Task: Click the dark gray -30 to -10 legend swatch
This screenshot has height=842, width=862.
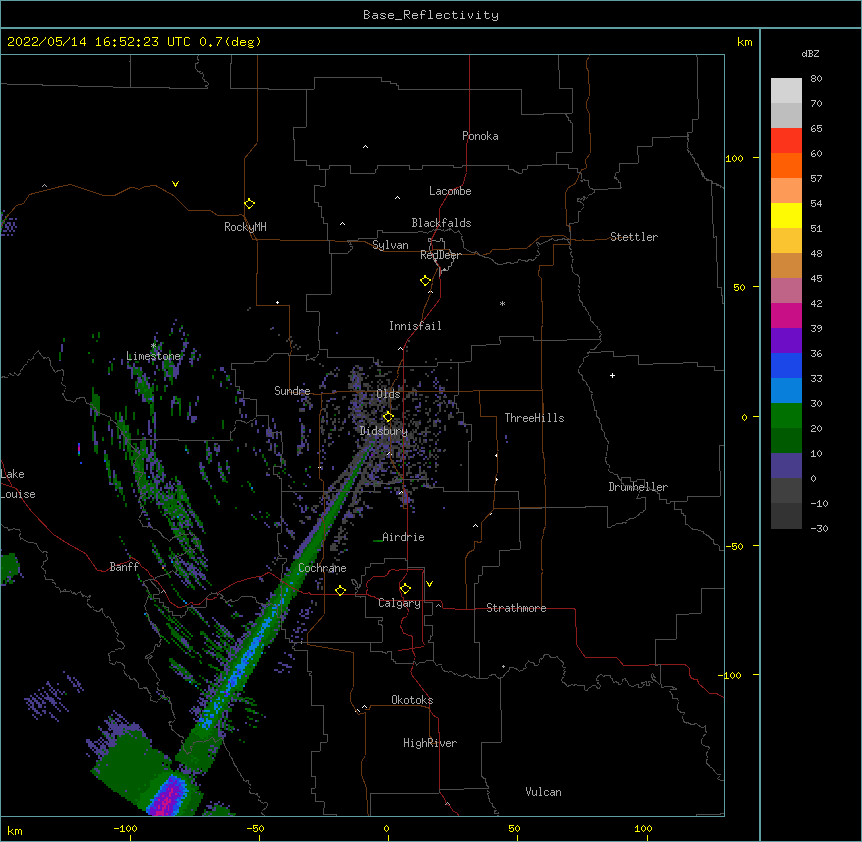Action: coord(786,516)
